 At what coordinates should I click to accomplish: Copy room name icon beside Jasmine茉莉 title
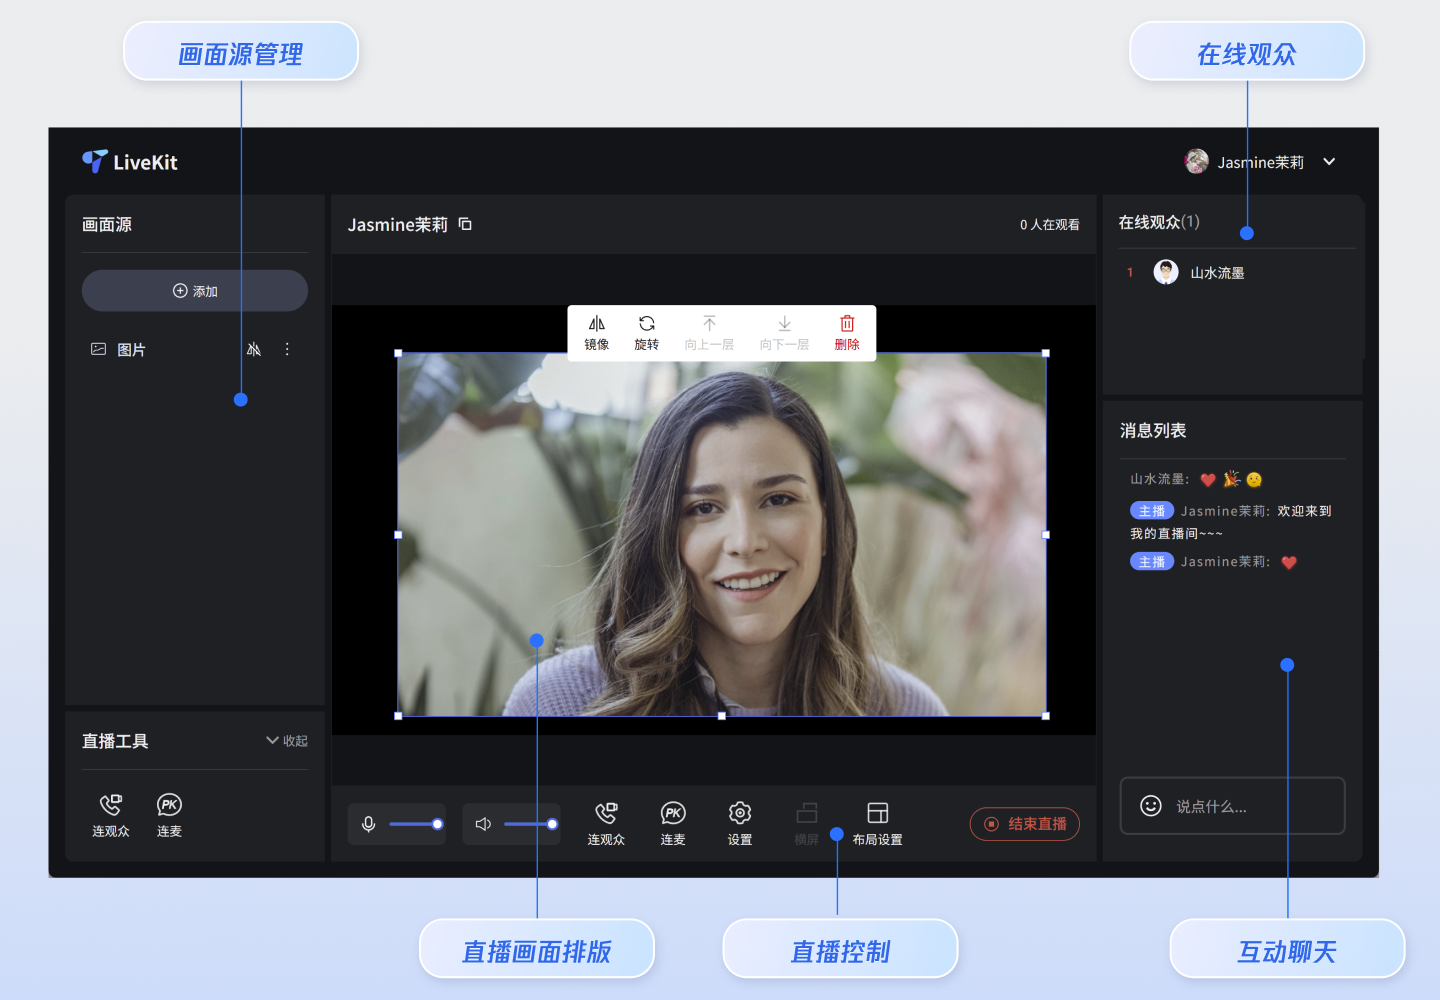pyautogui.click(x=465, y=224)
